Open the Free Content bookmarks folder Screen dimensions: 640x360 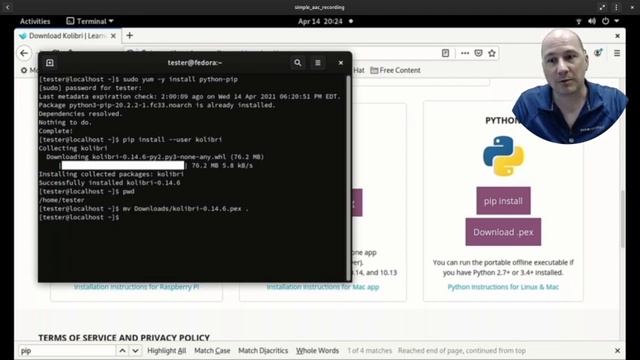click(x=395, y=70)
